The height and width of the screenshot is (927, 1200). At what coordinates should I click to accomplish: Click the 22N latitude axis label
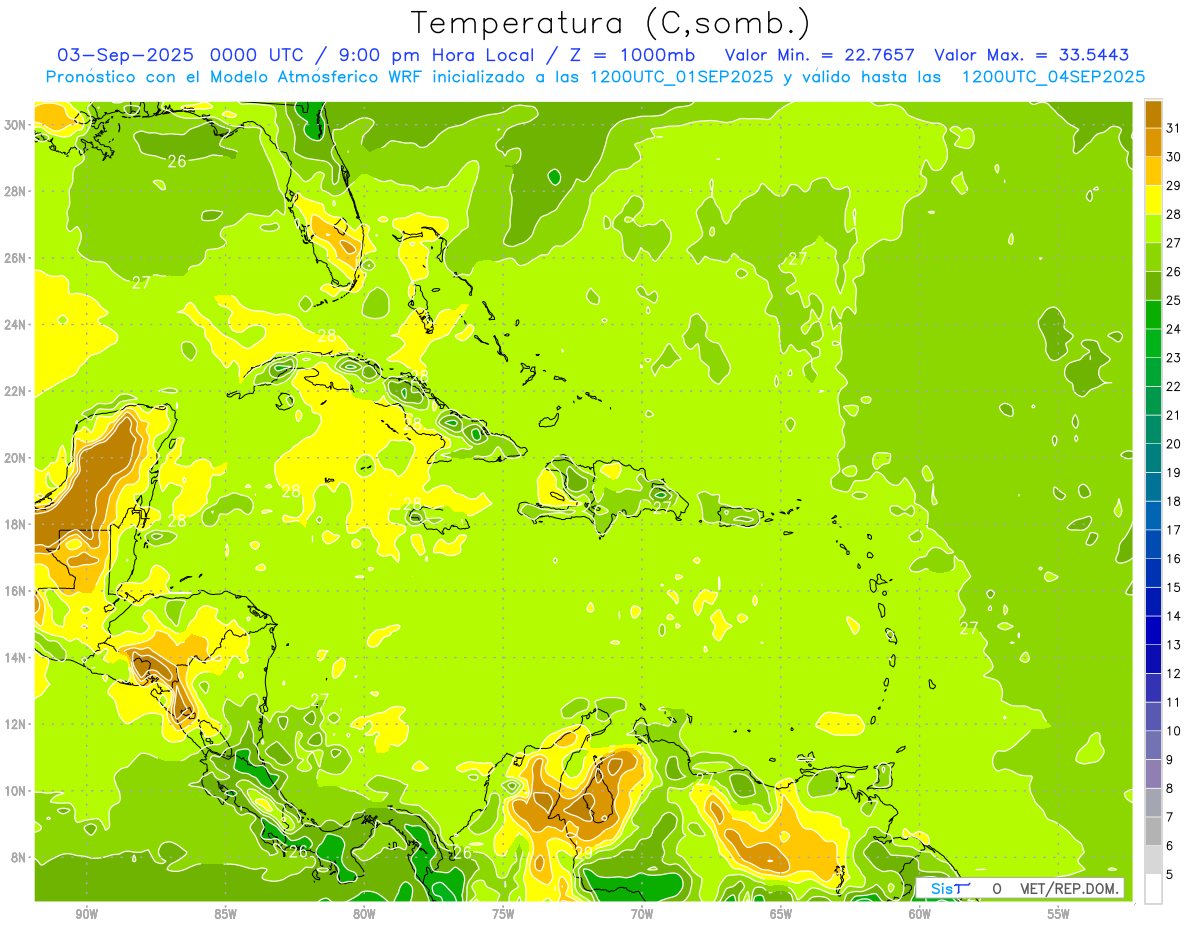(x=16, y=391)
